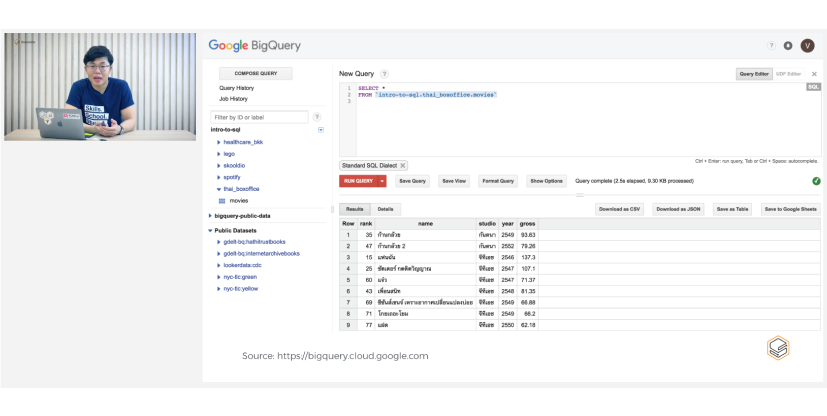Click the gross value 93.63
The height and width of the screenshot is (416, 827).
pyautogui.click(x=528, y=235)
